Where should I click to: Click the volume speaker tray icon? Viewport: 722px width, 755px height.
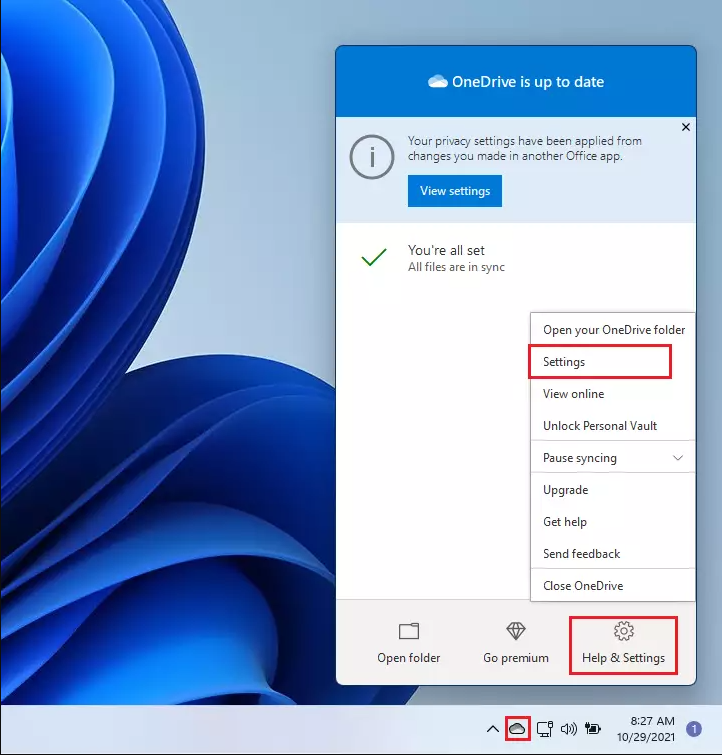[568, 729]
